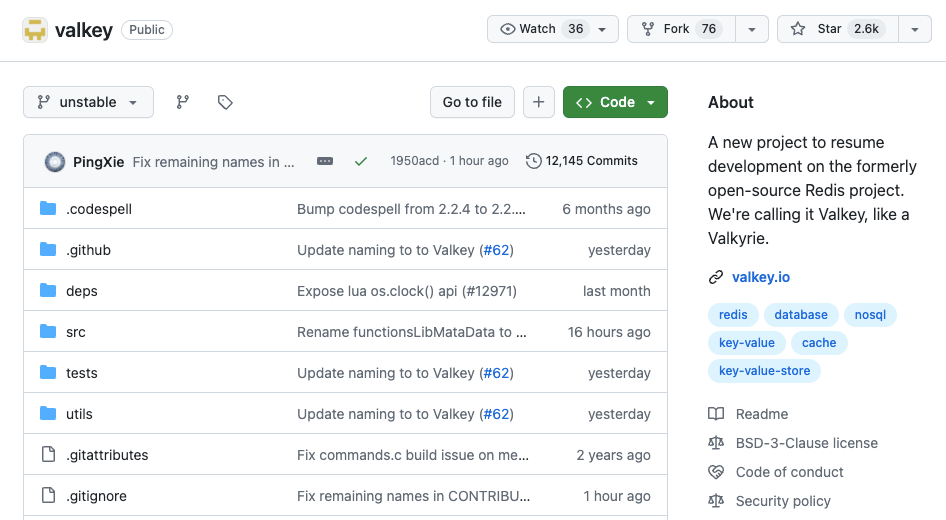Image resolution: width=946 pixels, height=520 pixels.
Task: Open the green Code dropdown
Action: point(615,102)
